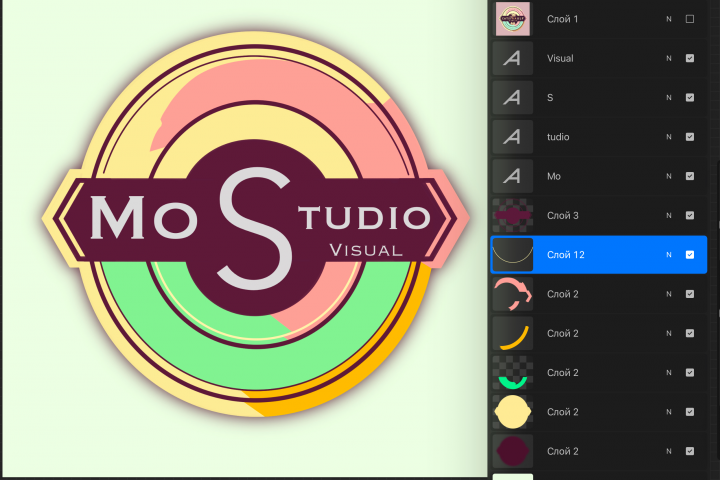Open blend mode N of Mo layer
Screen dimensions: 720x480
pyautogui.click(x=669, y=176)
